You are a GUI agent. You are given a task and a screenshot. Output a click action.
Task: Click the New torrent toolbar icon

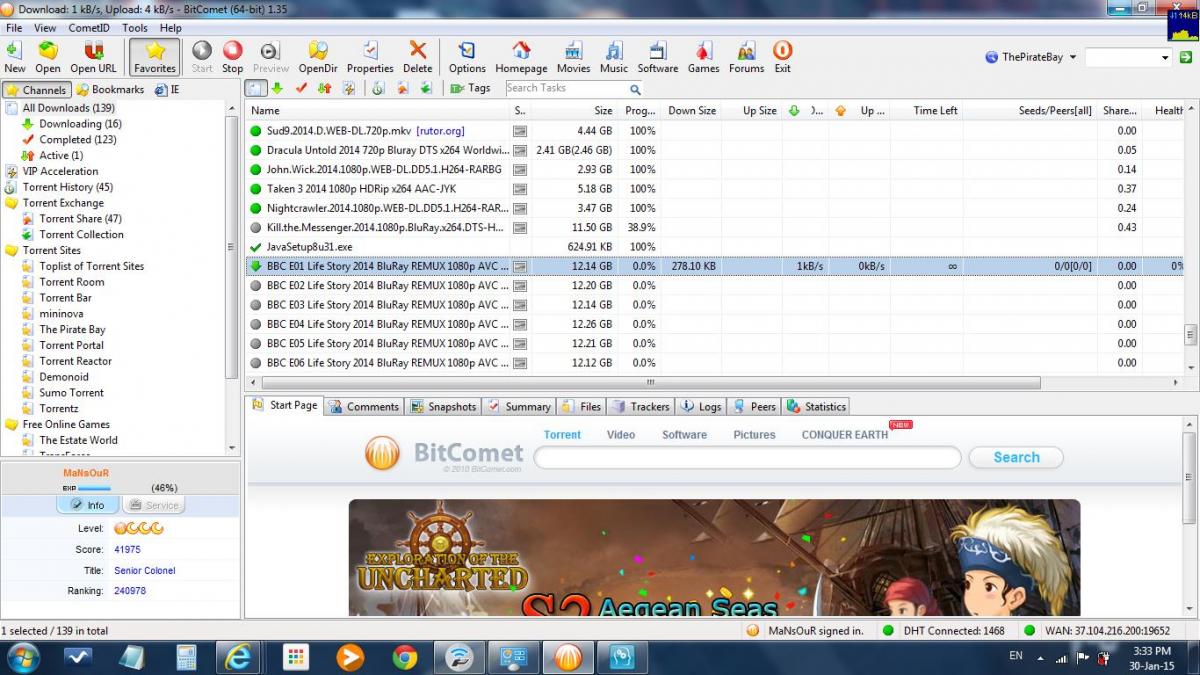click(x=15, y=56)
